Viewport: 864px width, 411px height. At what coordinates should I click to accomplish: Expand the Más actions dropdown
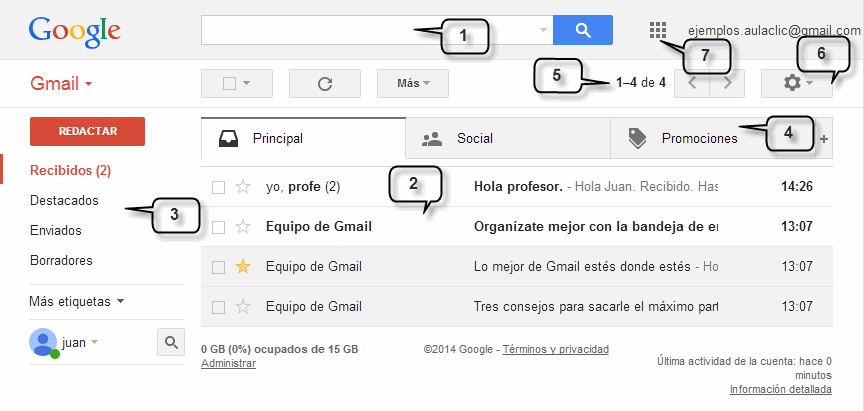[x=413, y=83]
